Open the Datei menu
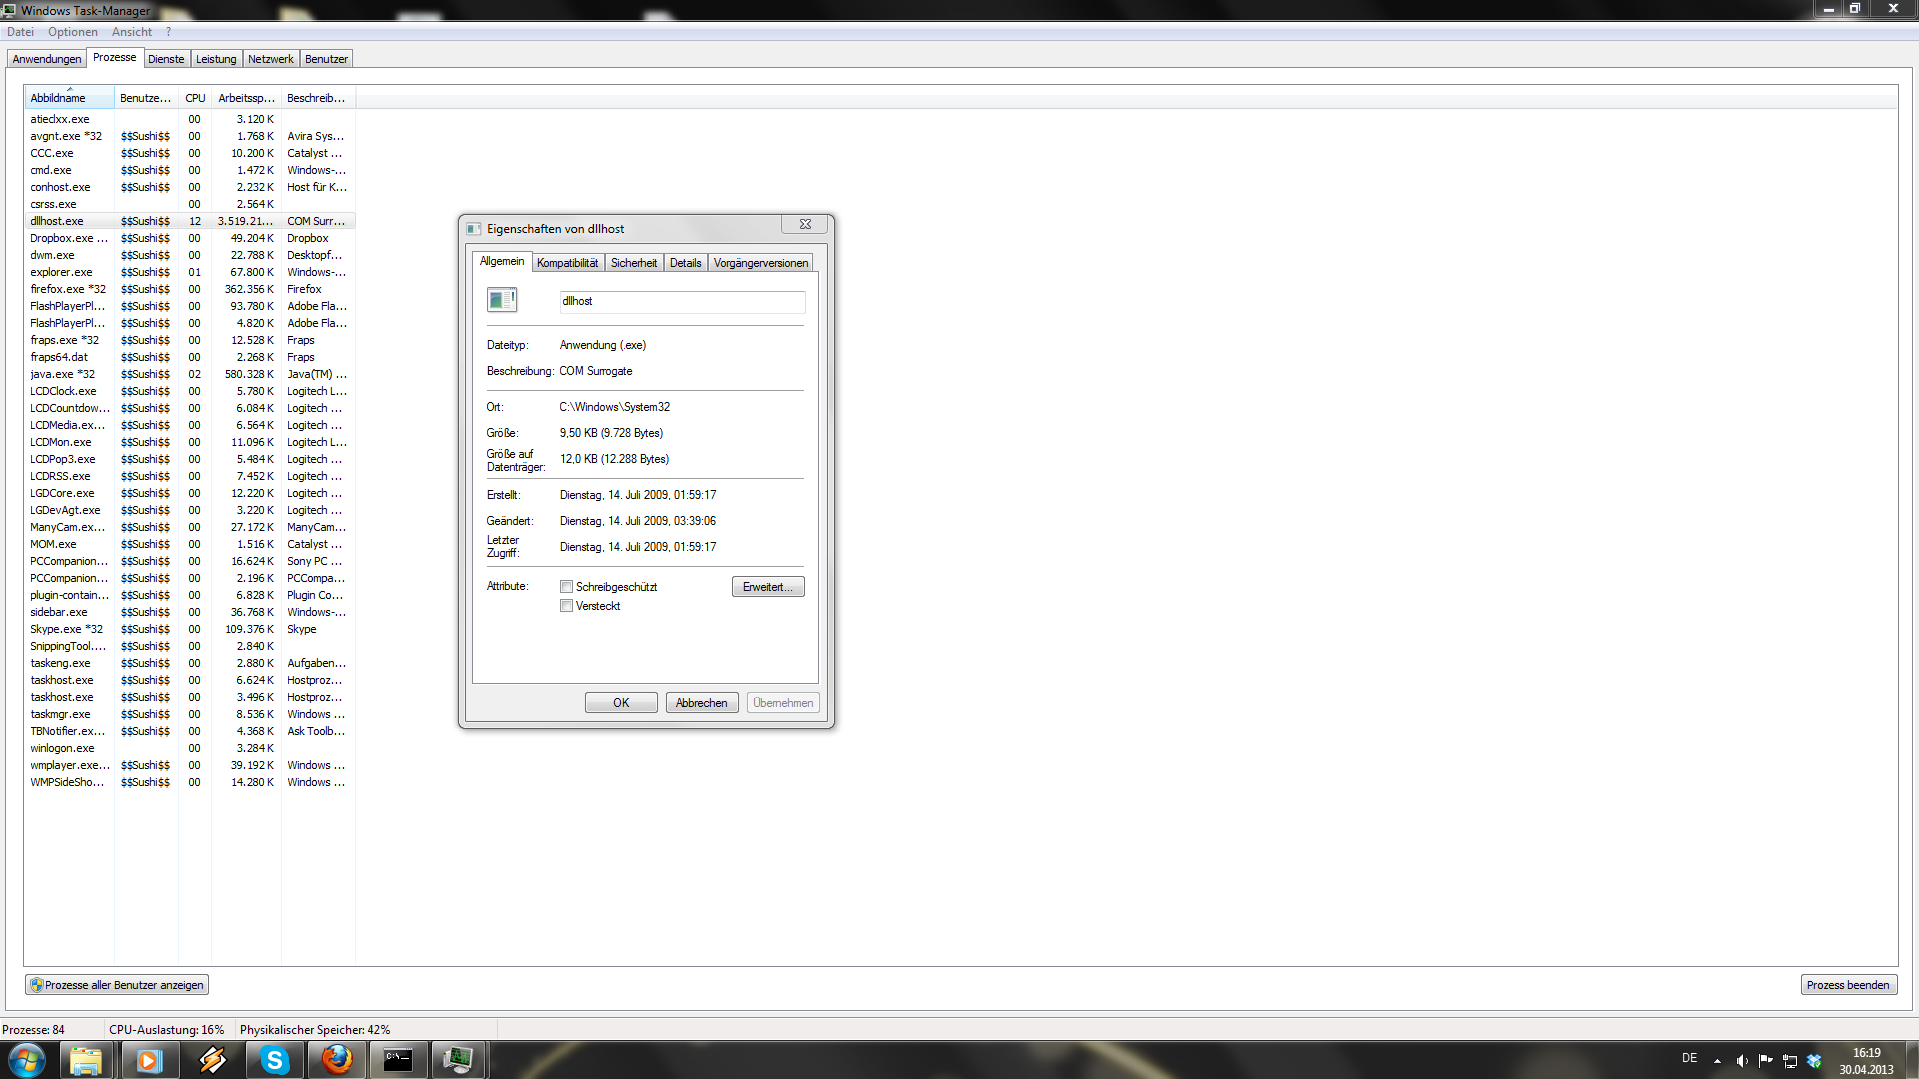The width and height of the screenshot is (1919, 1079). pos(20,32)
